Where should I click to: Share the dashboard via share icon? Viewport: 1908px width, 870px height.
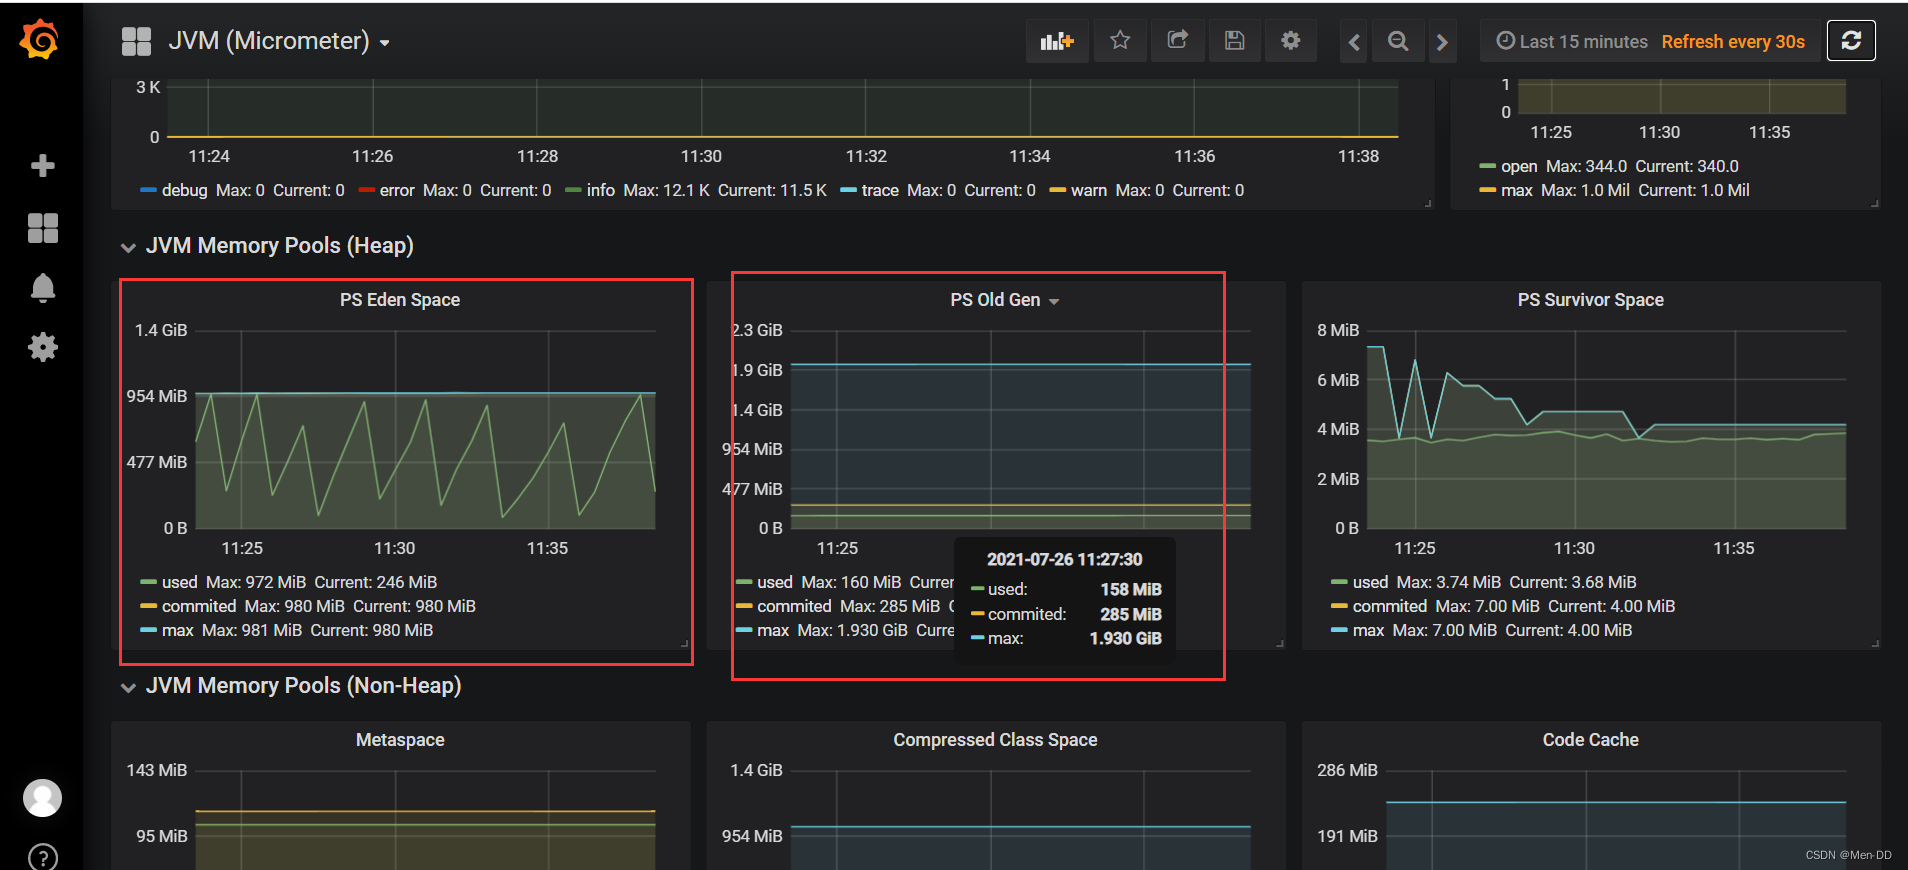point(1178,41)
